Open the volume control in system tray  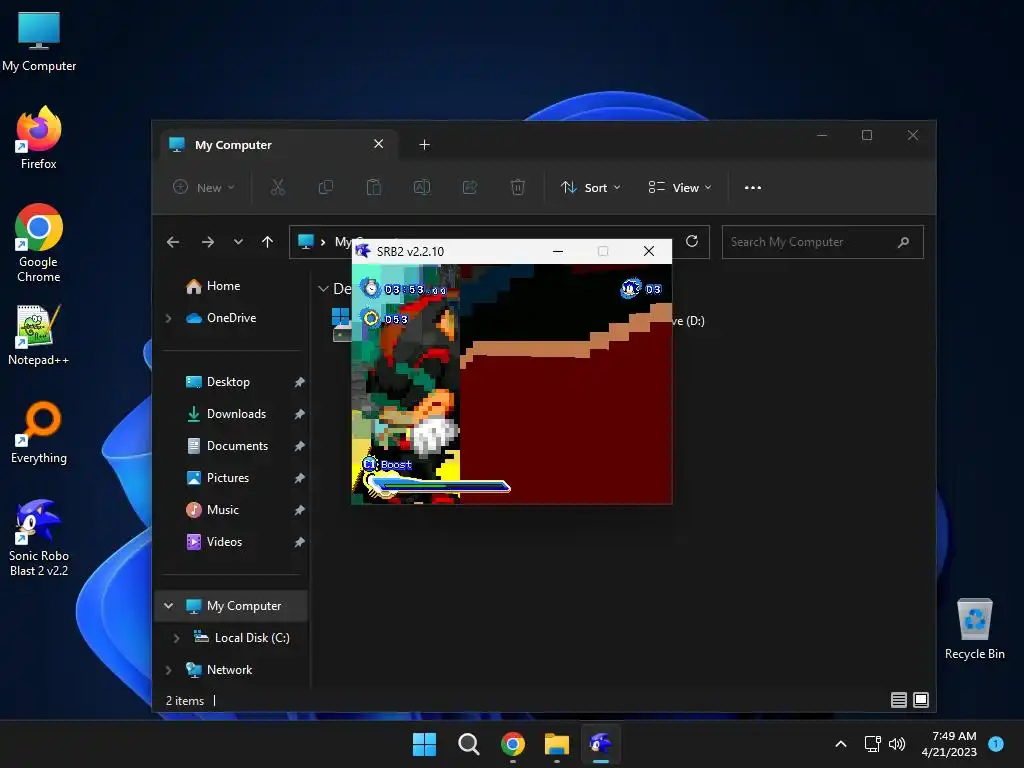897,744
